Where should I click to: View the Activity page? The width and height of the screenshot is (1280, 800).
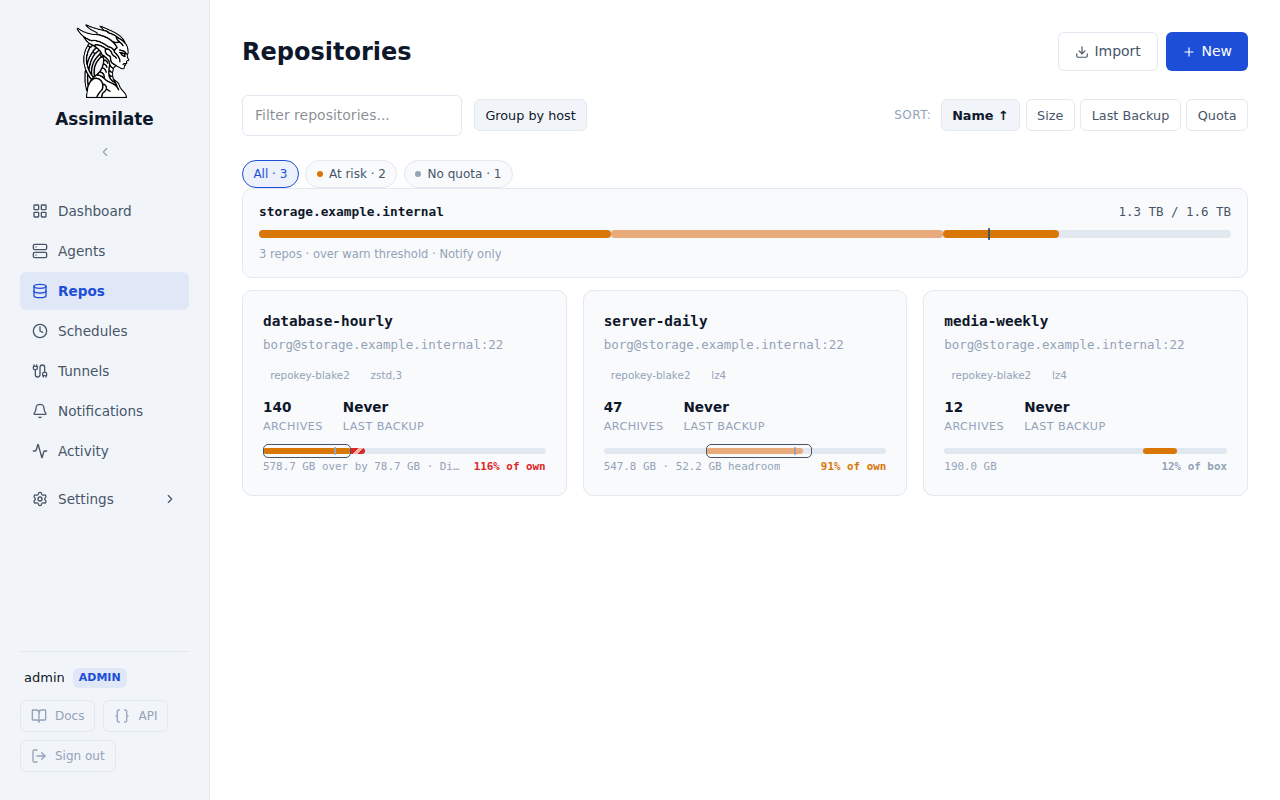[104, 451]
